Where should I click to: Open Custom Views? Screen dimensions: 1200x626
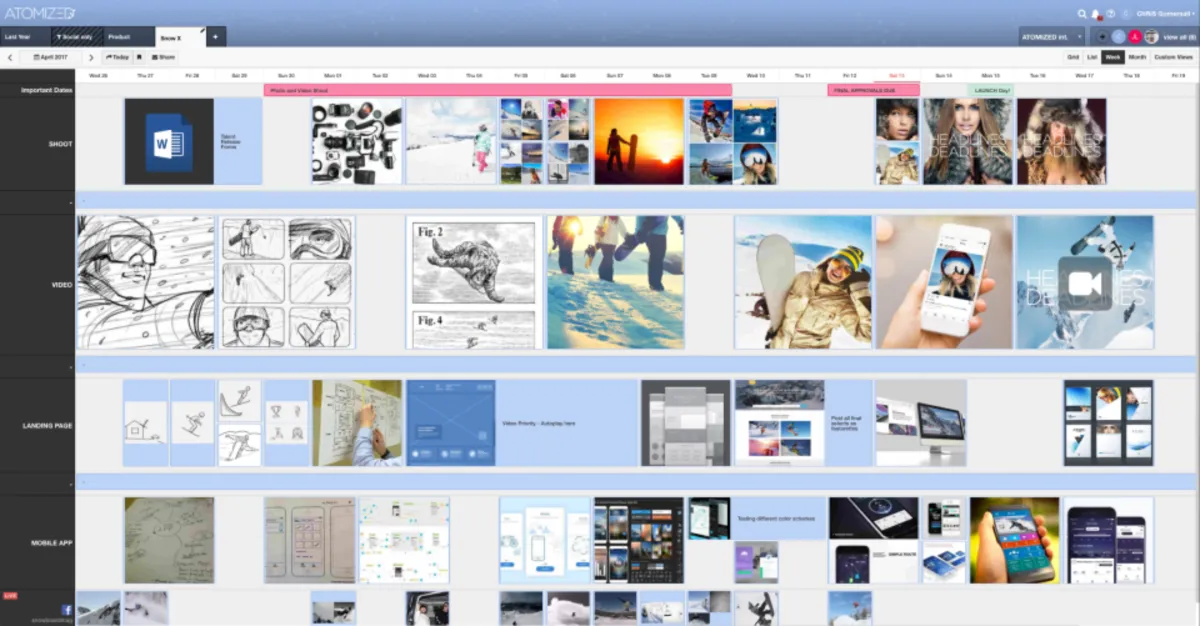coord(1173,57)
